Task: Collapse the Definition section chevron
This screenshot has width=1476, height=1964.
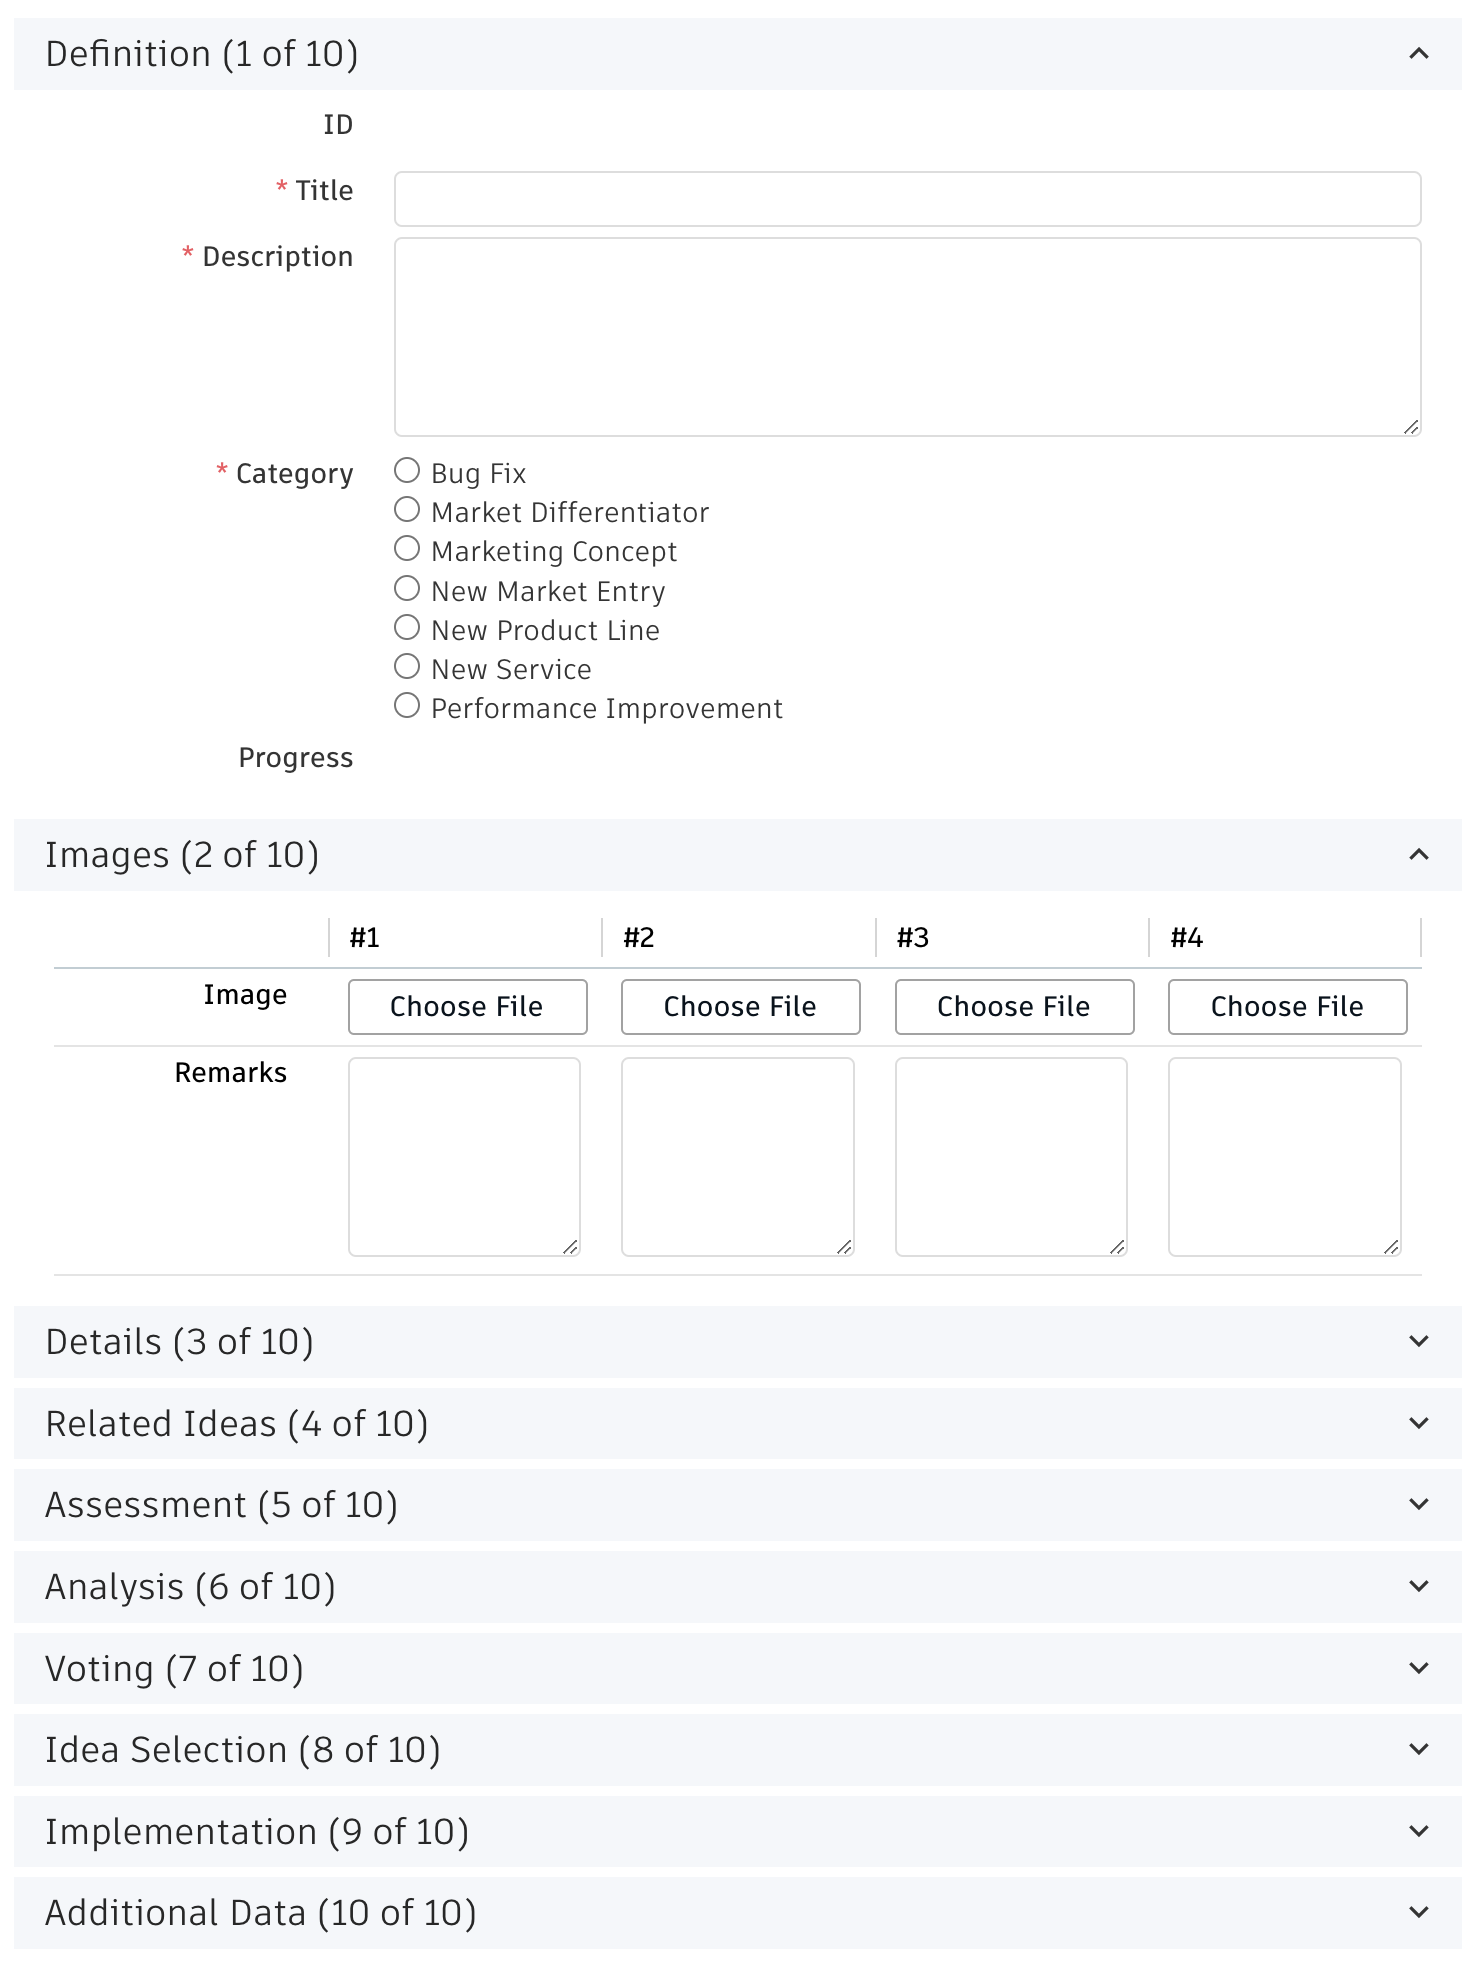Action: coord(1418,54)
